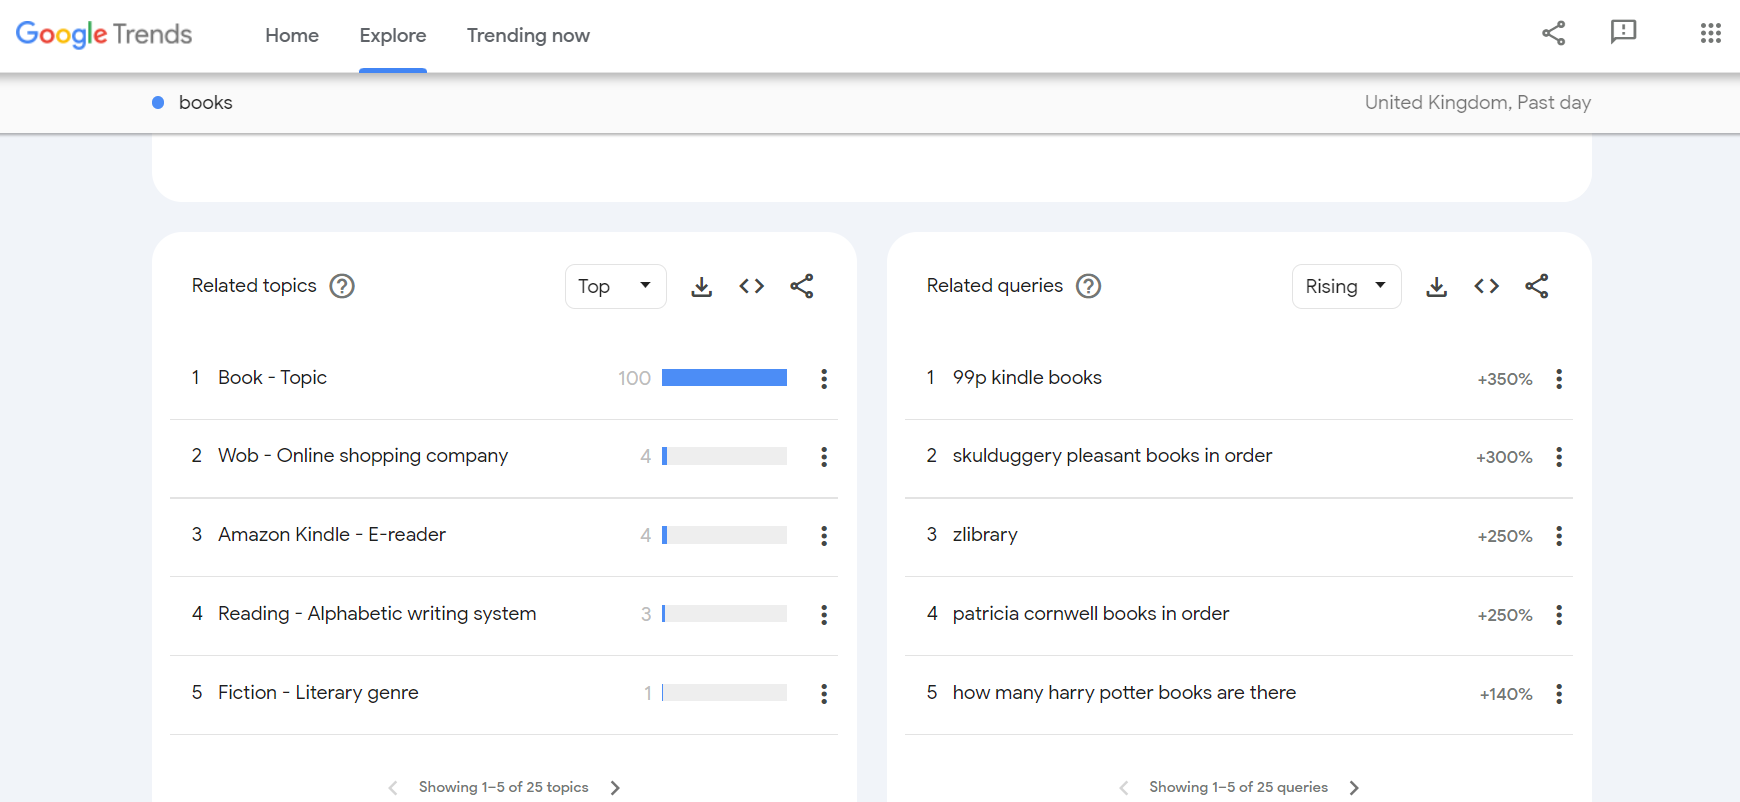Click the +300% rising value
The image size is (1740, 802).
click(x=1504, y=457)
